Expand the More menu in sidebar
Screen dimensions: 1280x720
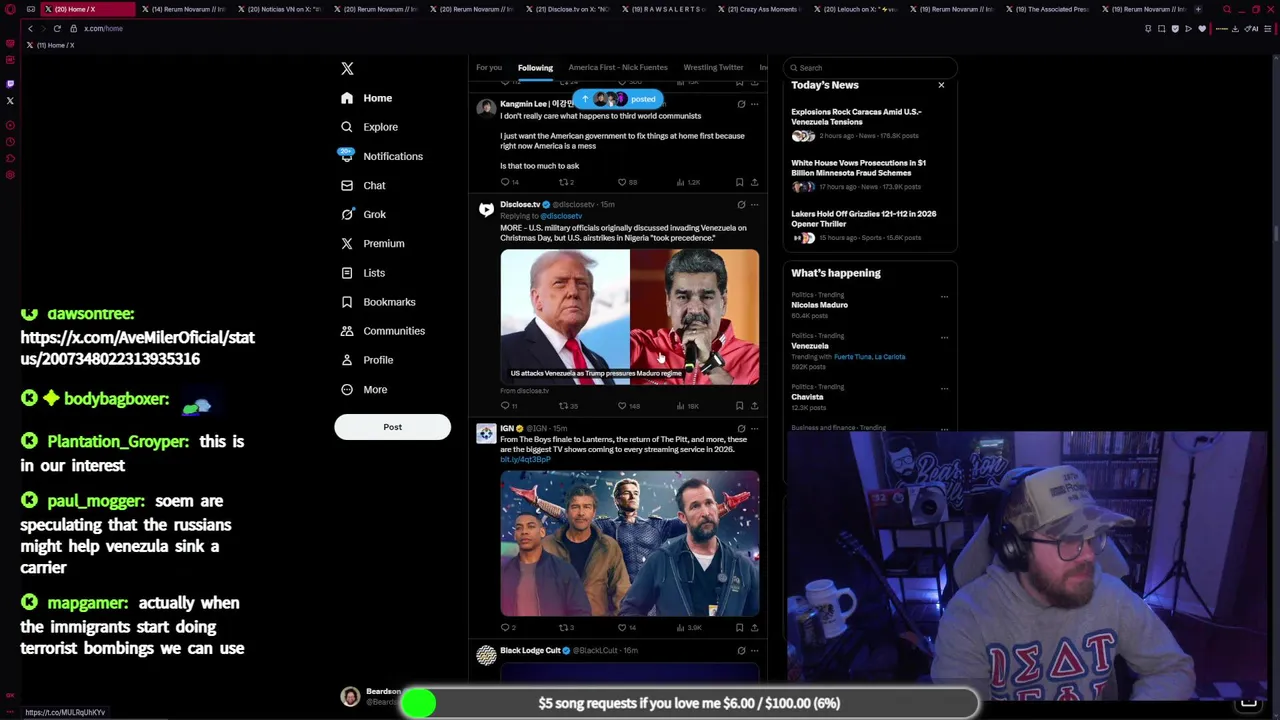coord(364,390)
